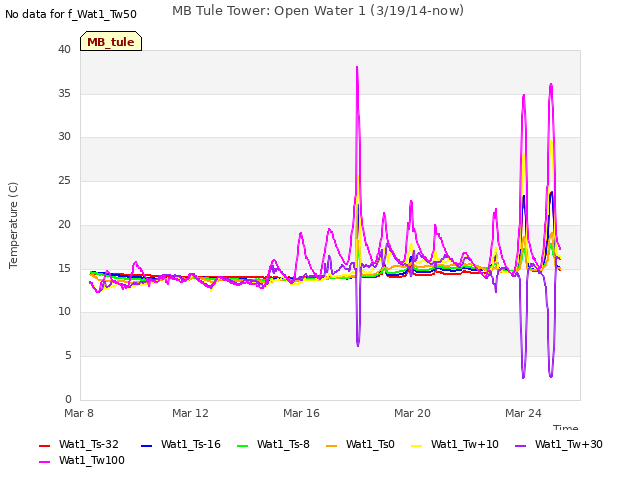Screen dimensions: 640x480
Task: Click the lowest purple dip near Mar 24
Action: coord(523,377)
